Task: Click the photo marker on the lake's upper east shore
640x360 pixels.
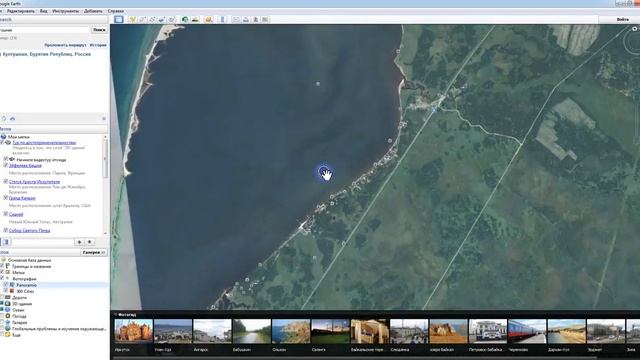Action: [x=398, y=51]
